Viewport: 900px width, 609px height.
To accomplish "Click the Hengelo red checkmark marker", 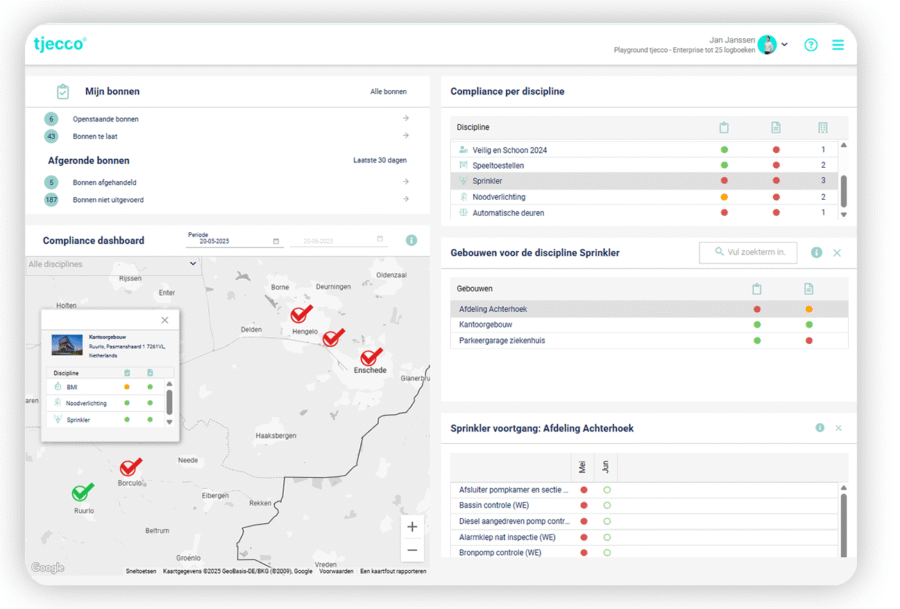I will tap(301, 314).
